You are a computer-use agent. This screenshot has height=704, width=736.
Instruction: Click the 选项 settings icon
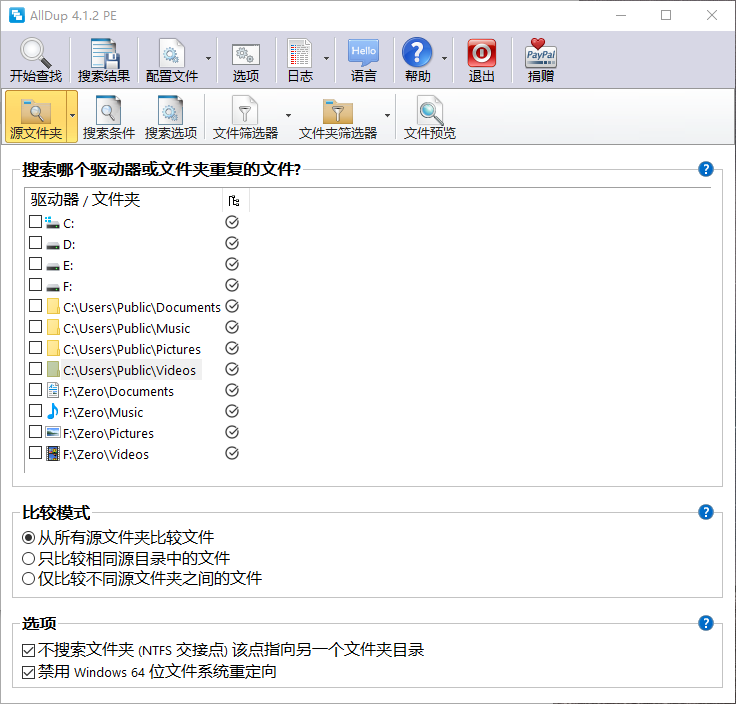[246, 54]
